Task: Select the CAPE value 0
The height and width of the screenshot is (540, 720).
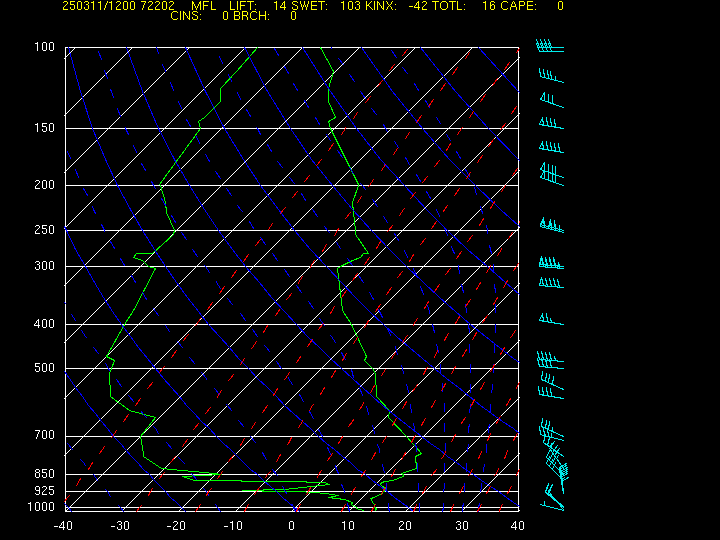Action: (x=560, y=6)
